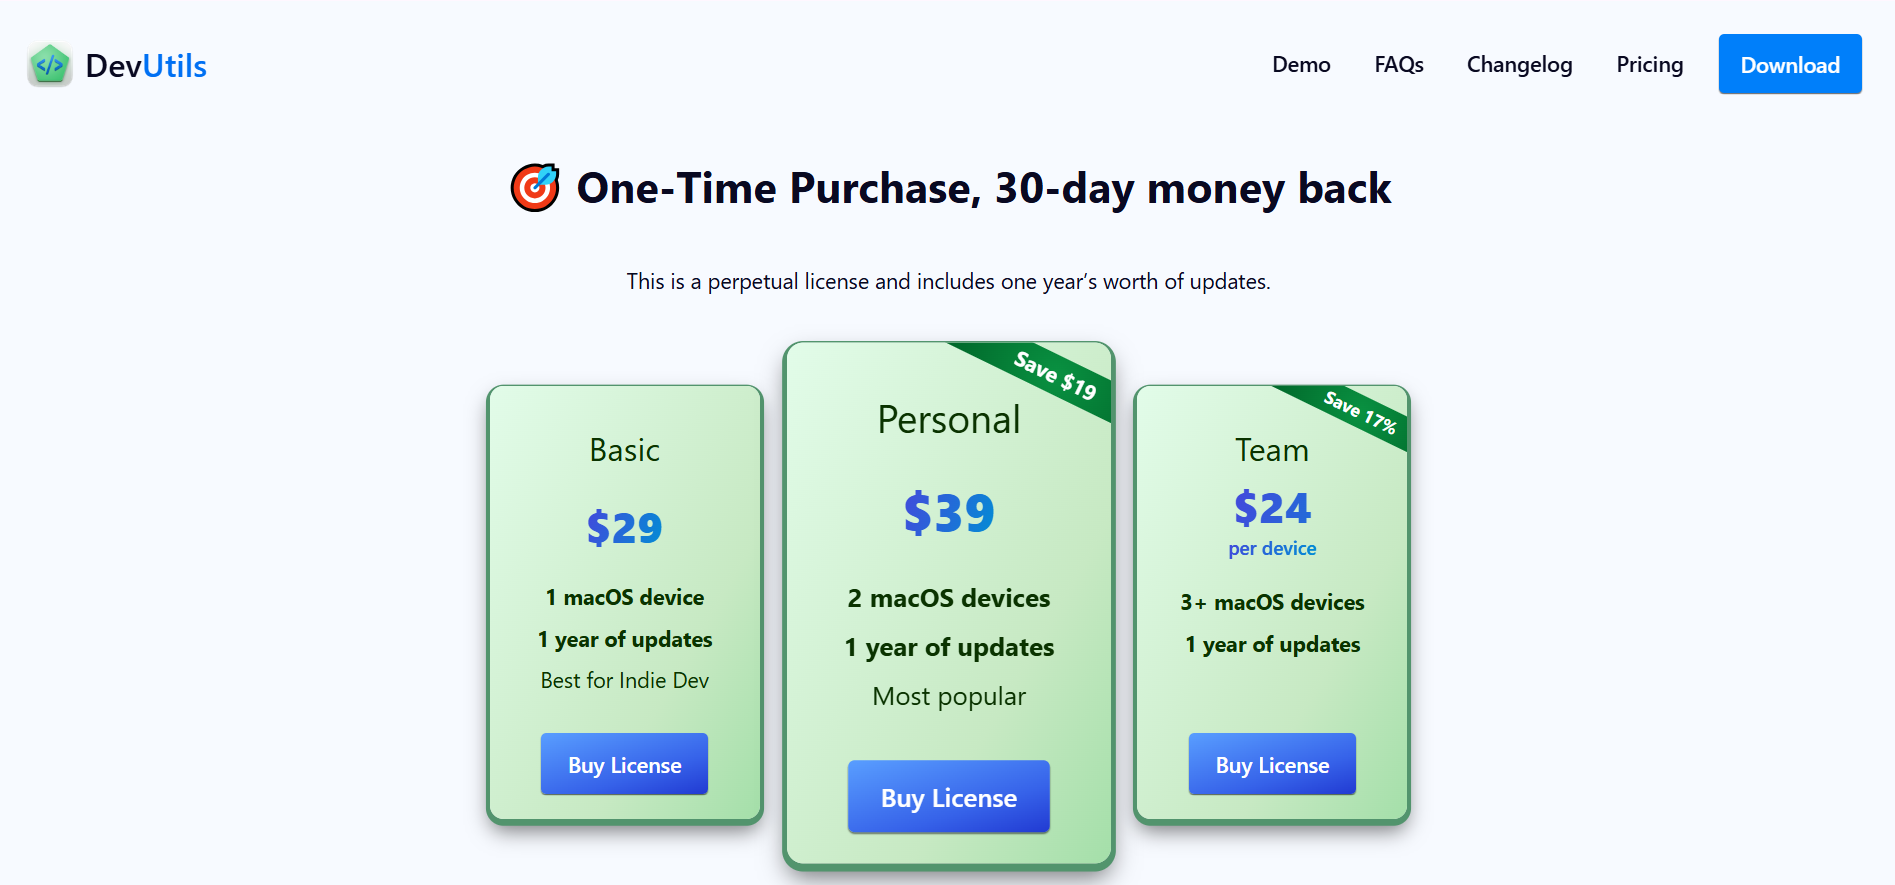Buy License for the Personal plan
Screen dimensions: 1895x885
click(948, 796)
